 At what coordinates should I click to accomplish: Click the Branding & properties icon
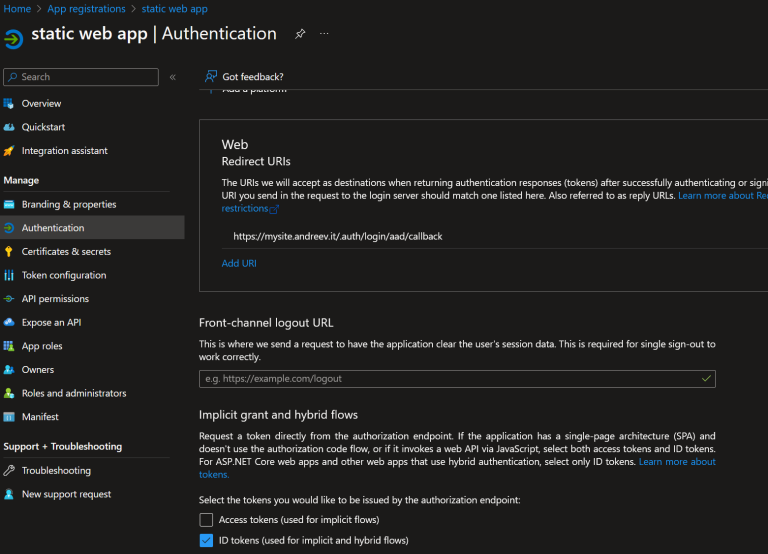9,204
